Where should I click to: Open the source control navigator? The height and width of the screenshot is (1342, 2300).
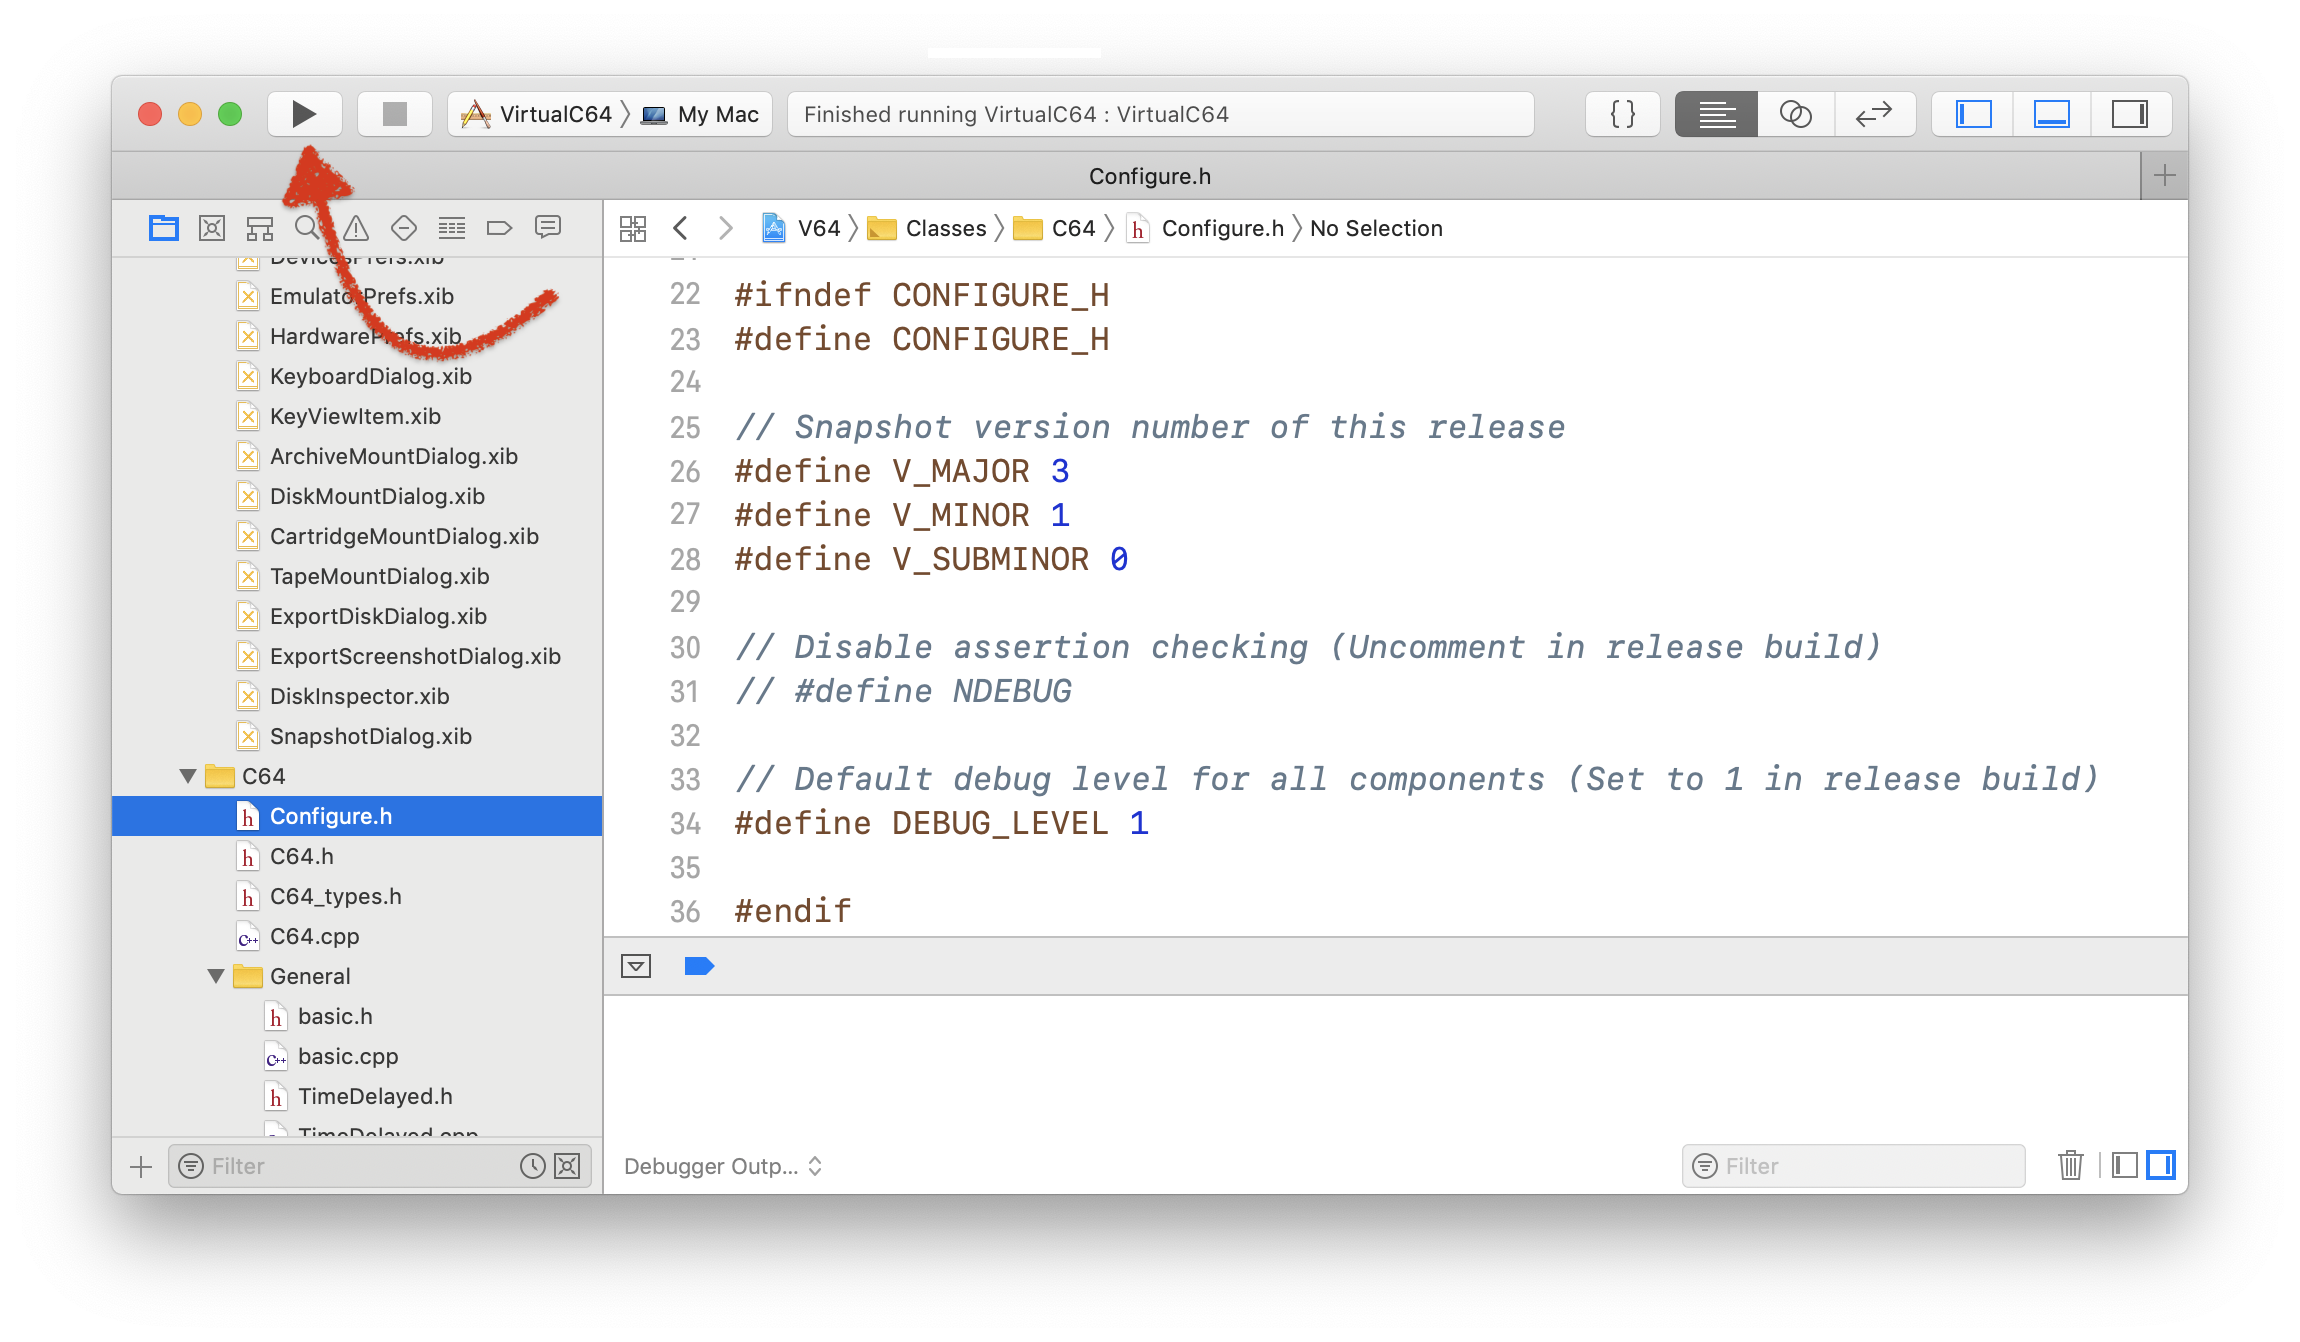click(x=212, y=228)
